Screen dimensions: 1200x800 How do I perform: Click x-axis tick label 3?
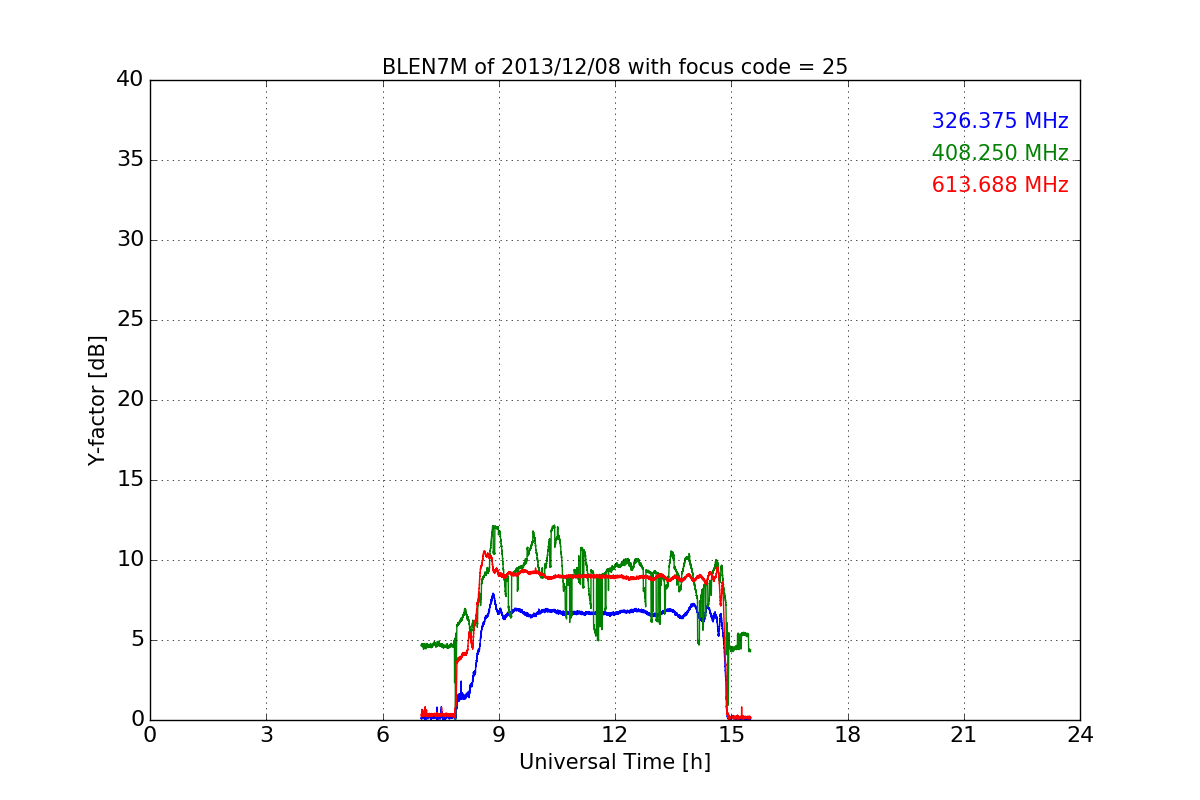[x=266, y=735]
